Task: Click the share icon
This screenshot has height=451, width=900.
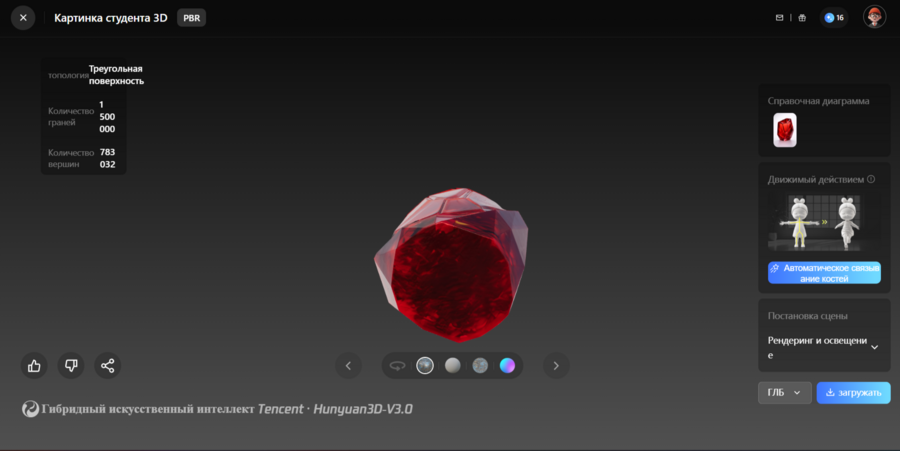Action: pyautogui.click(x=108, y=366)
